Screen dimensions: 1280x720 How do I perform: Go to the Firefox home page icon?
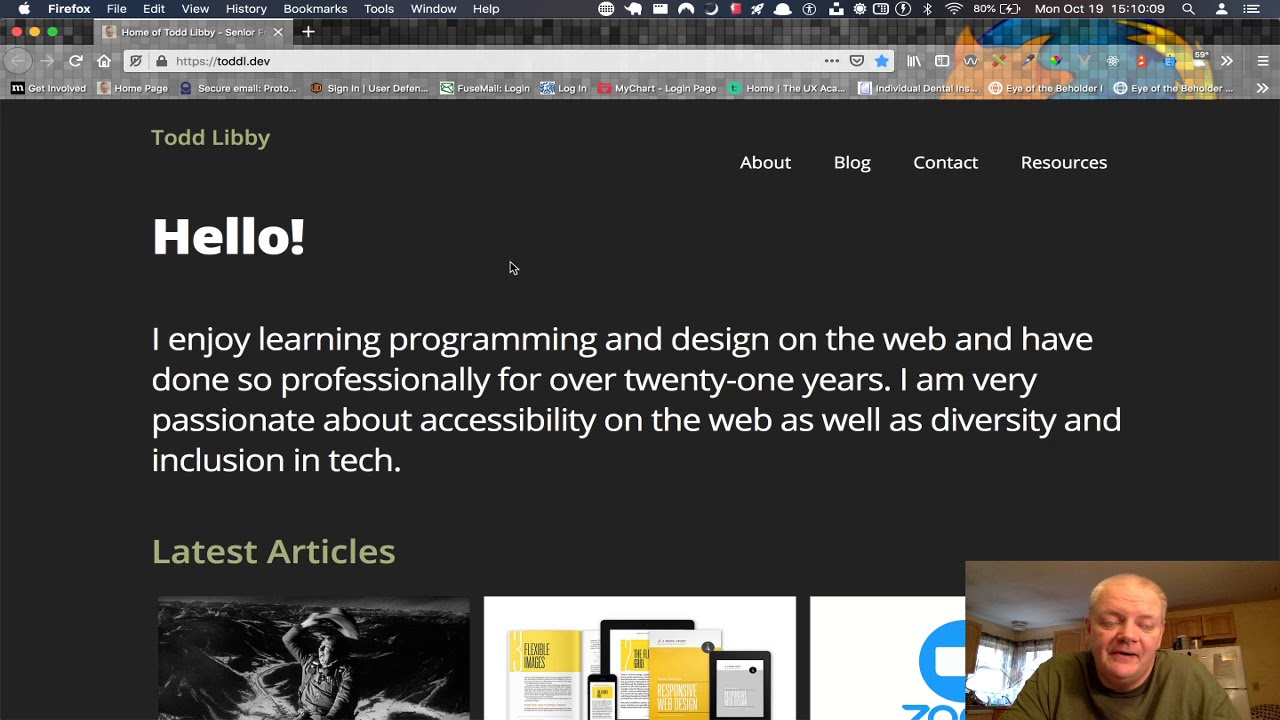click(x=104, y=61)
